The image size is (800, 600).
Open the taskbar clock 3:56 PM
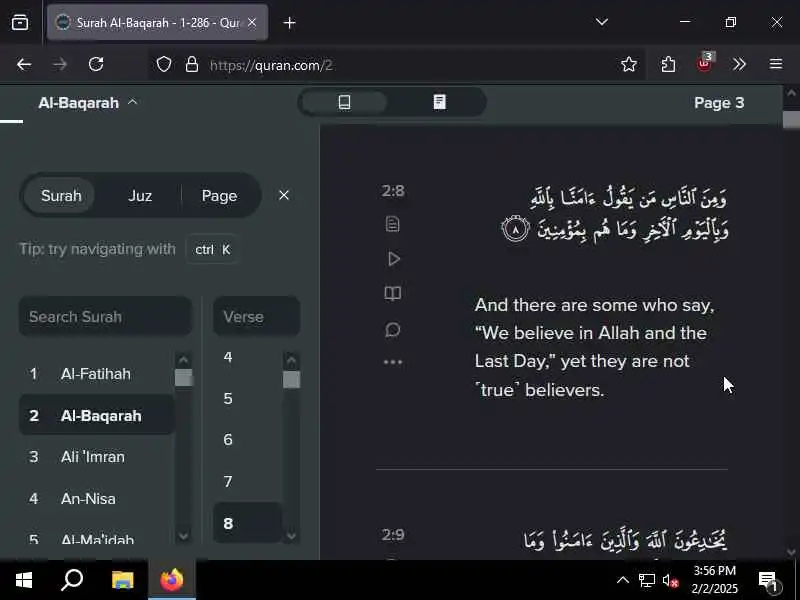(x=714, y=579)
